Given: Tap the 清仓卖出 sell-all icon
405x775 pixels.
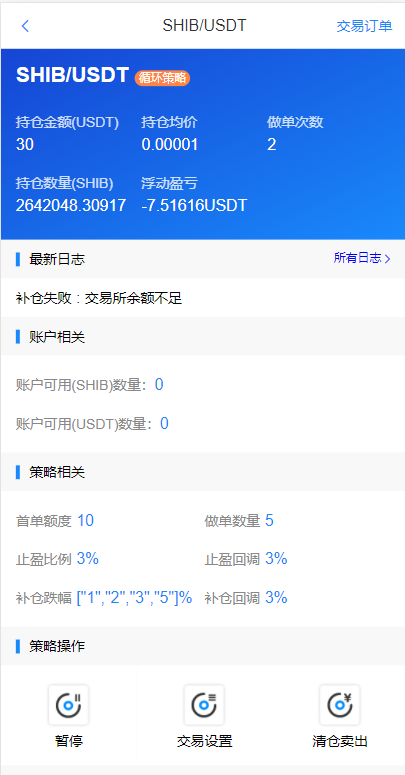Looking at the screenshot, I should (x=340, y=705).
